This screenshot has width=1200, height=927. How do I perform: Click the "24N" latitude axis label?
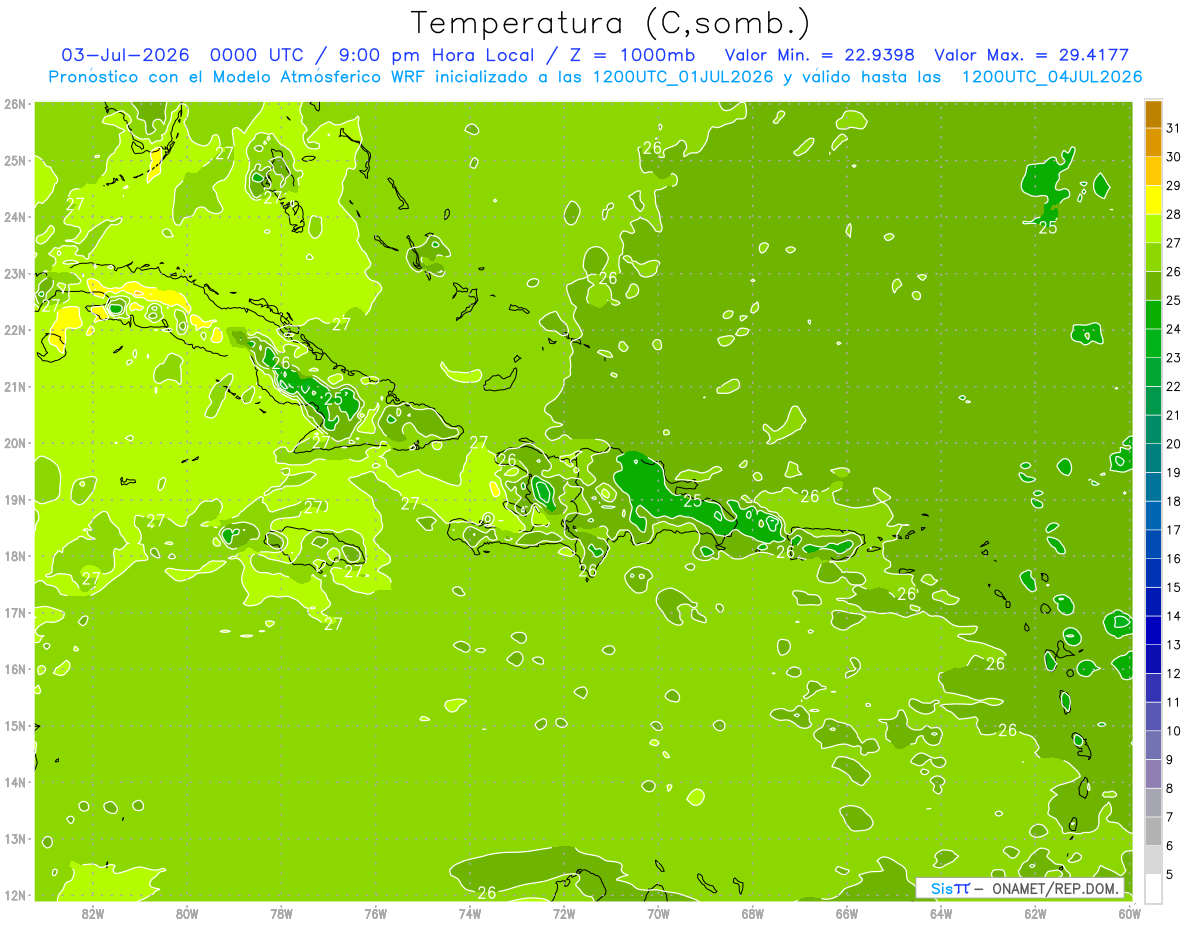15,217
